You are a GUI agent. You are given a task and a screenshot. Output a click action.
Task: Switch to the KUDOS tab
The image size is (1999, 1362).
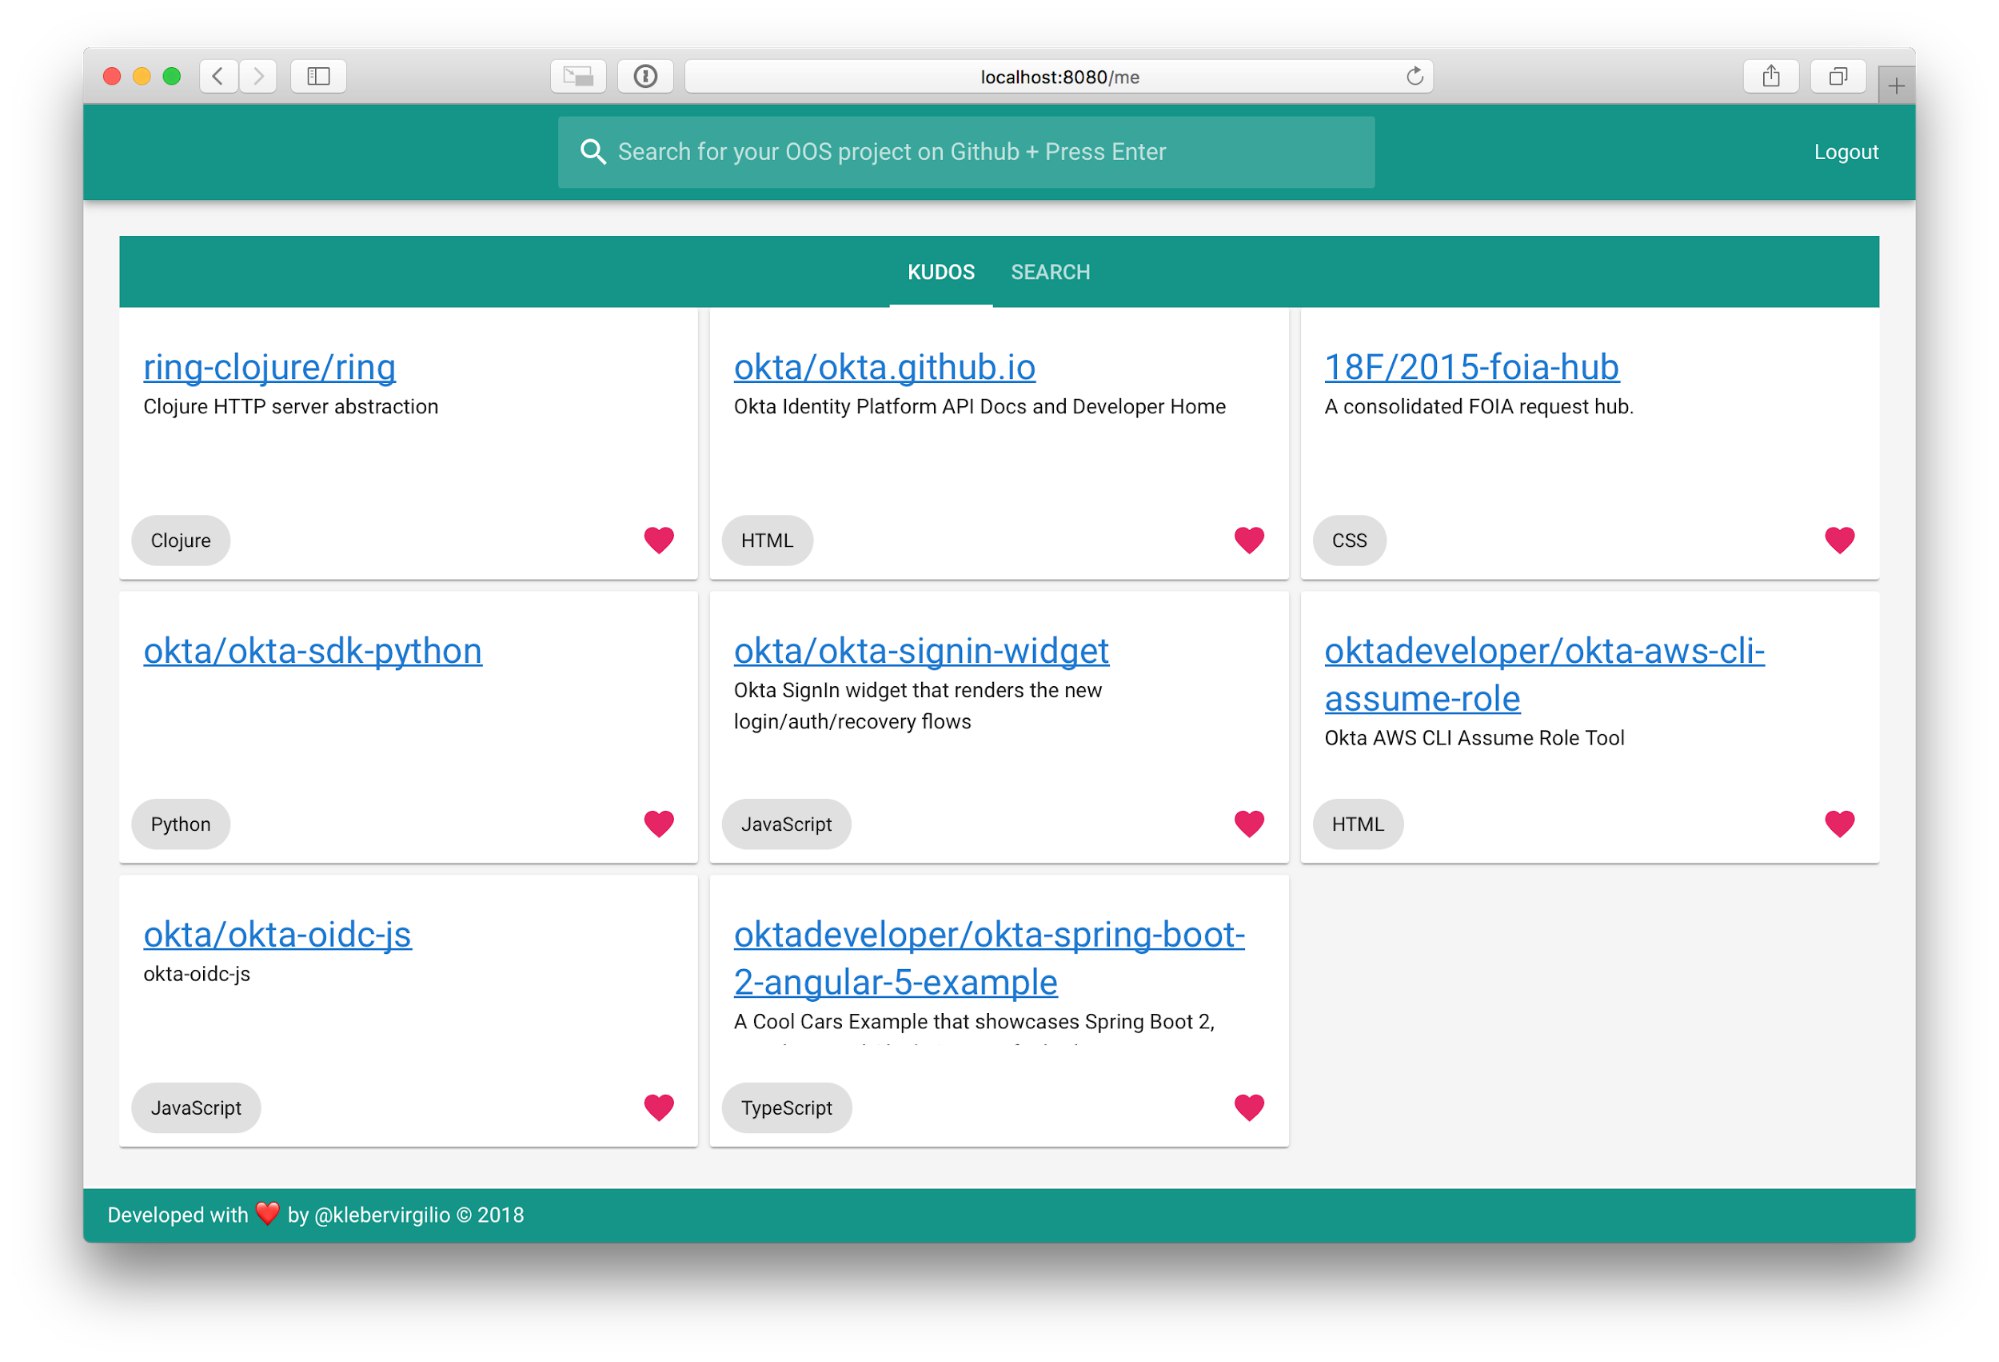[940, 272]
